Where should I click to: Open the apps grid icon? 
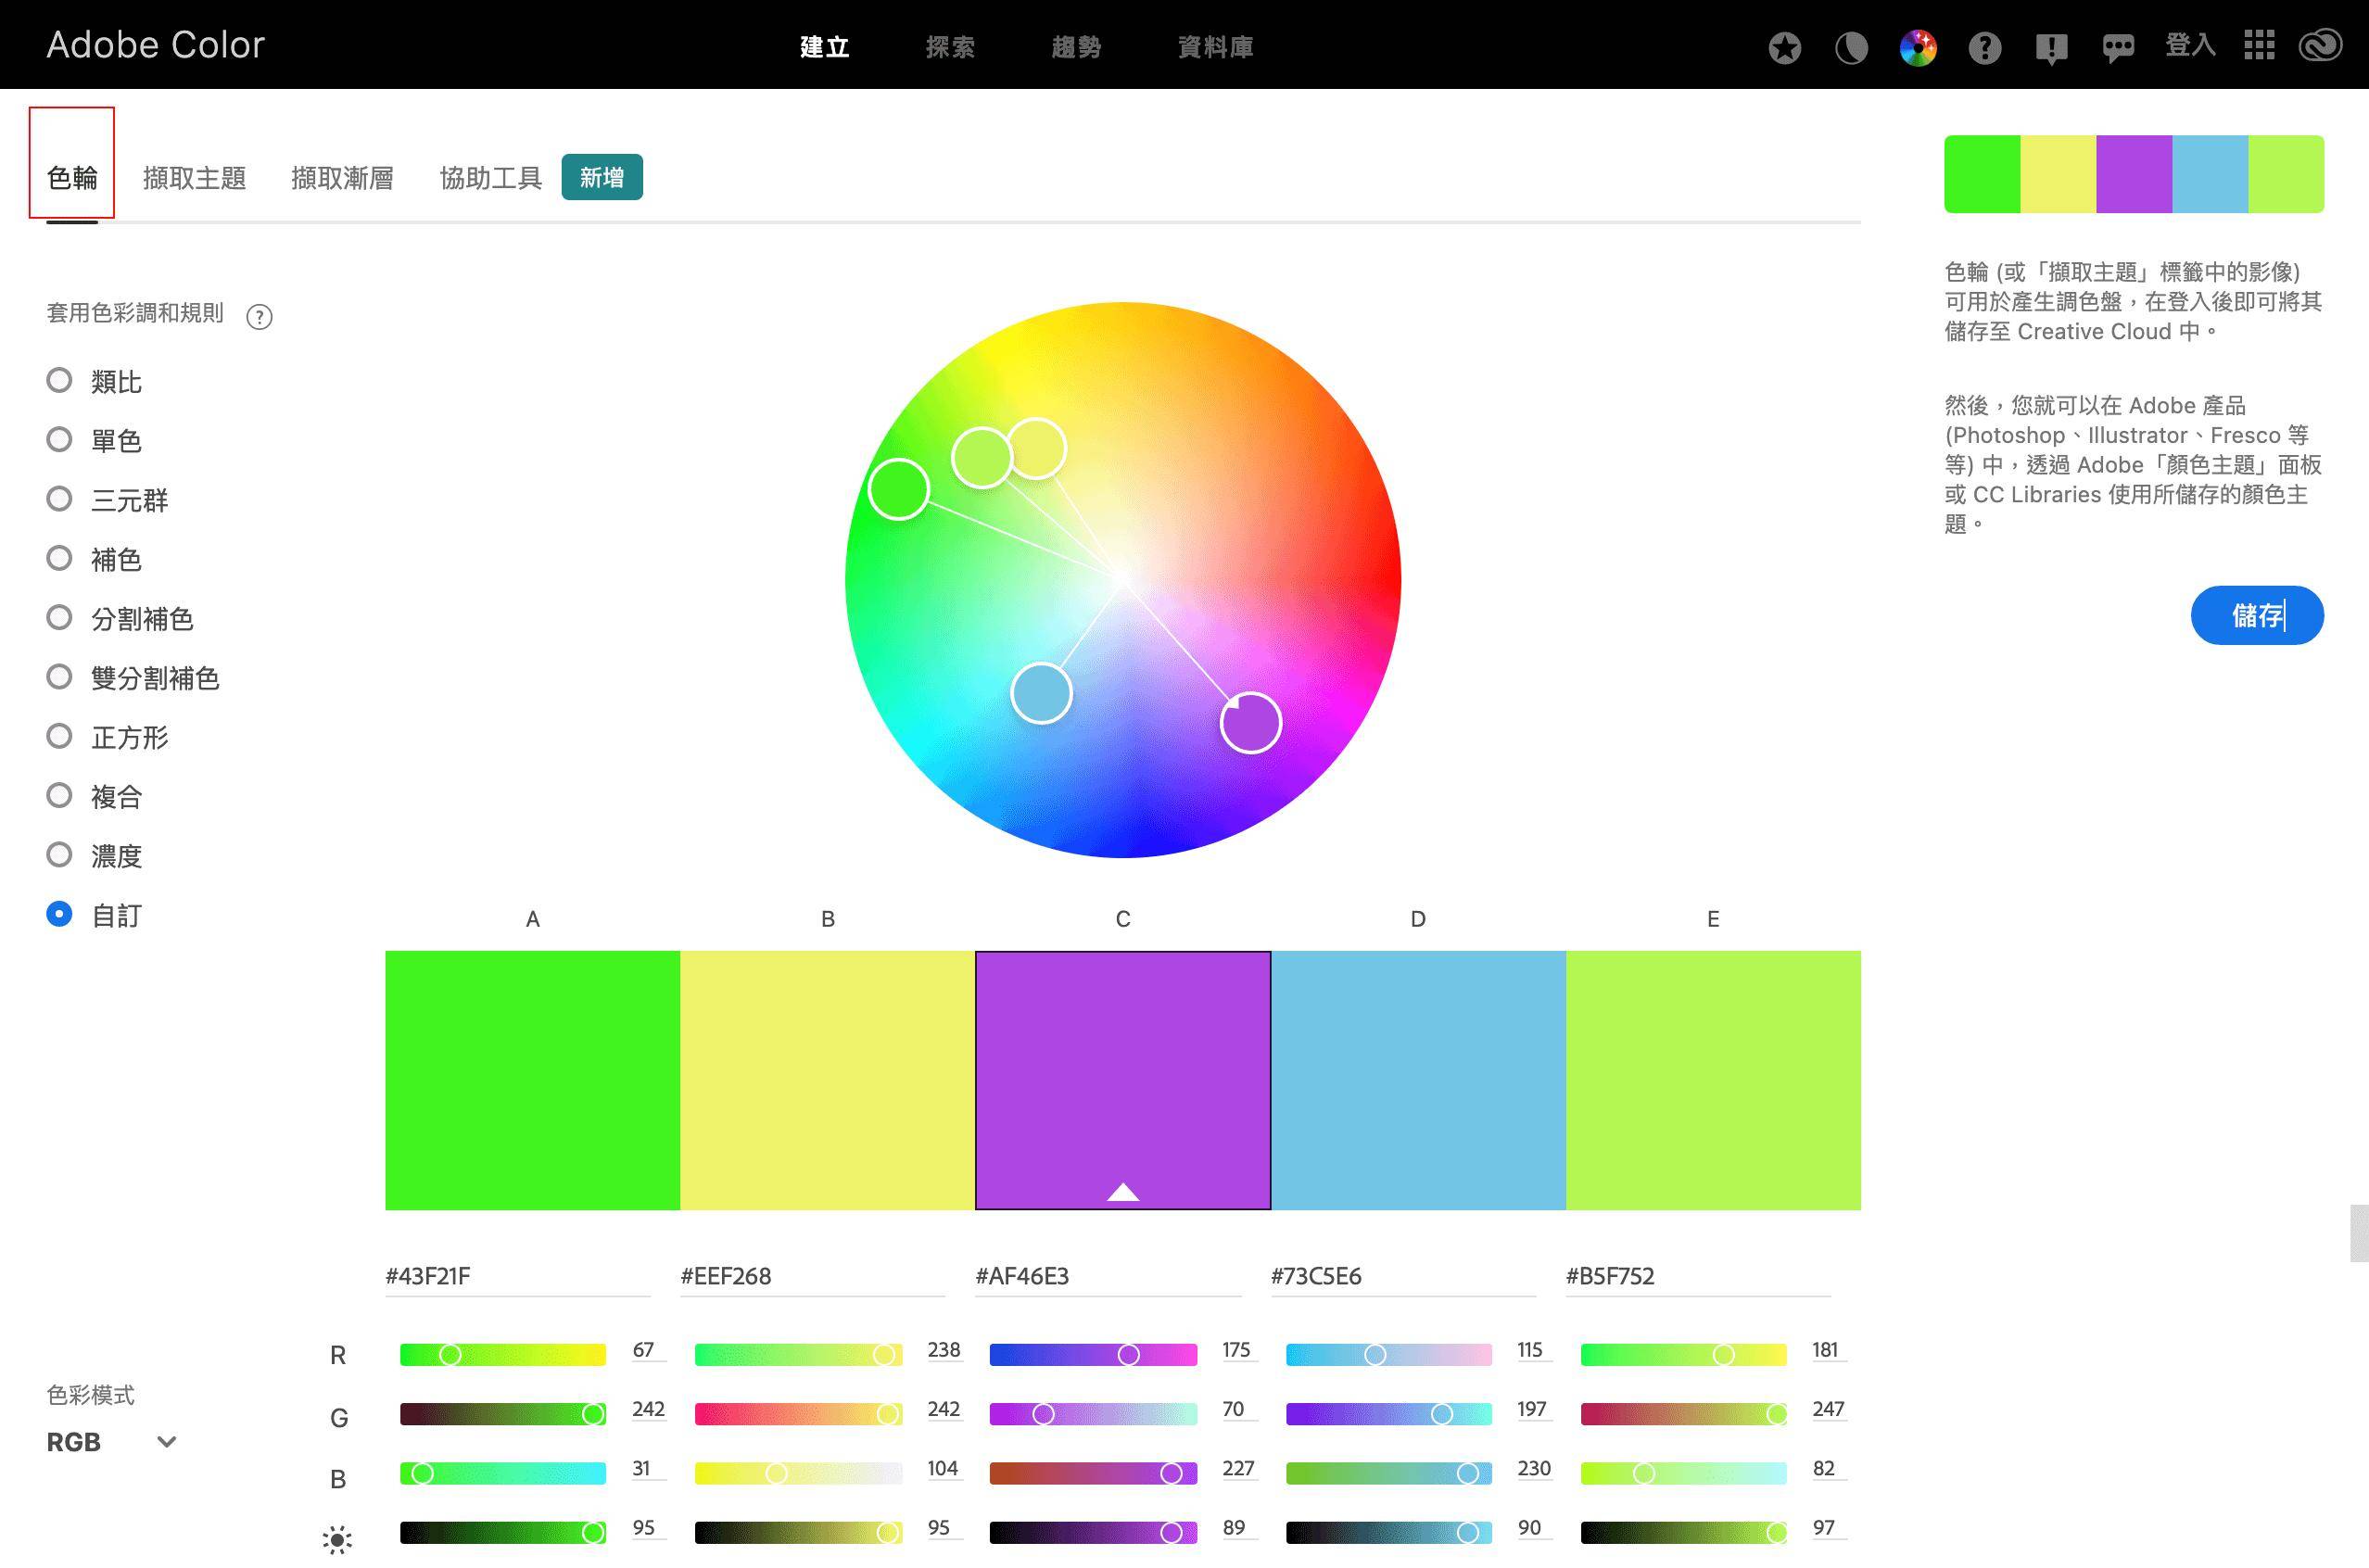2259,45
